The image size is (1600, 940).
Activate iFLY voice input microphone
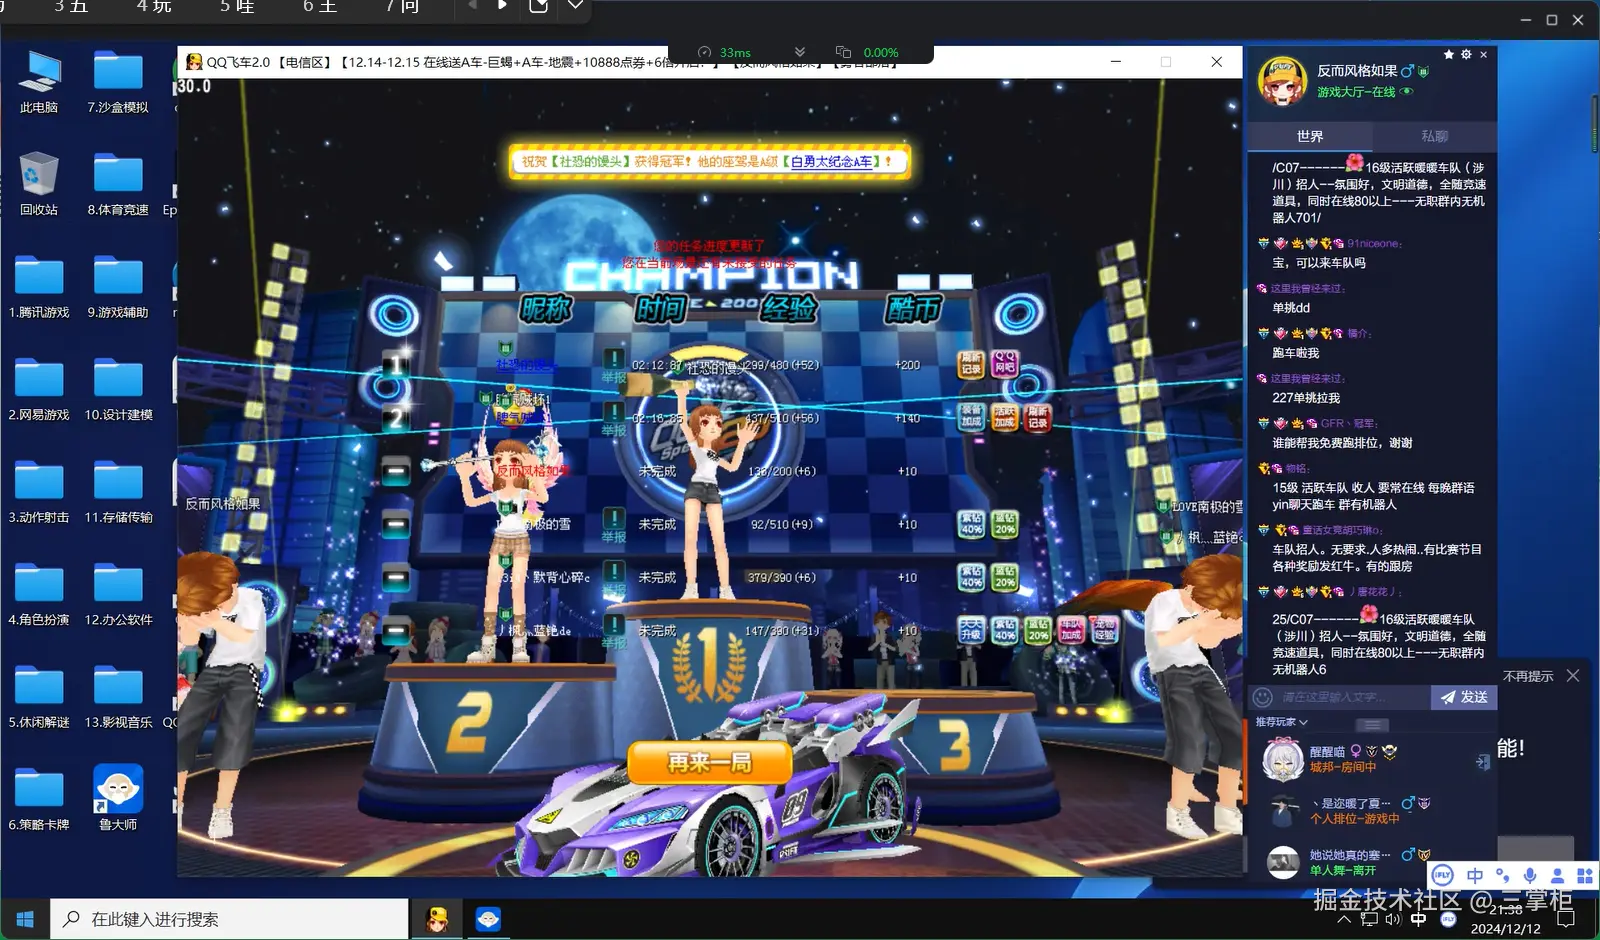point(1530,875)
